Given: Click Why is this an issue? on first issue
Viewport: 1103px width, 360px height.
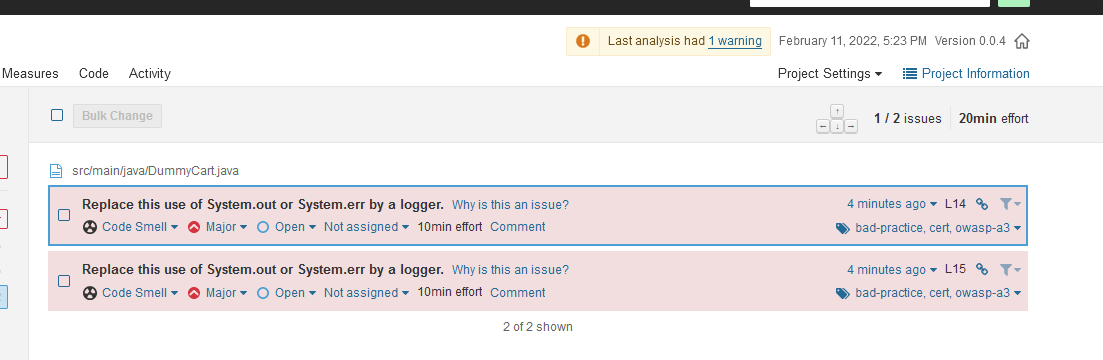Looking at the screenshot, I should click(x=510, y=205).
